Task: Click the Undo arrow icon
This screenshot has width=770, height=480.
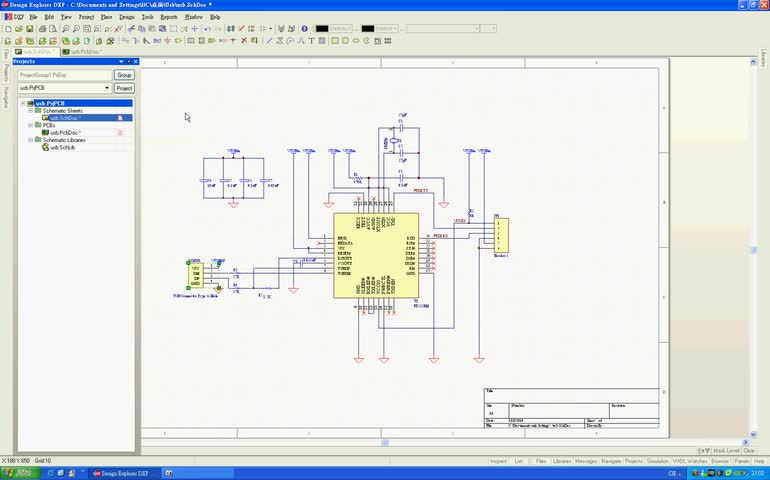Action: [x=207, y=29]
